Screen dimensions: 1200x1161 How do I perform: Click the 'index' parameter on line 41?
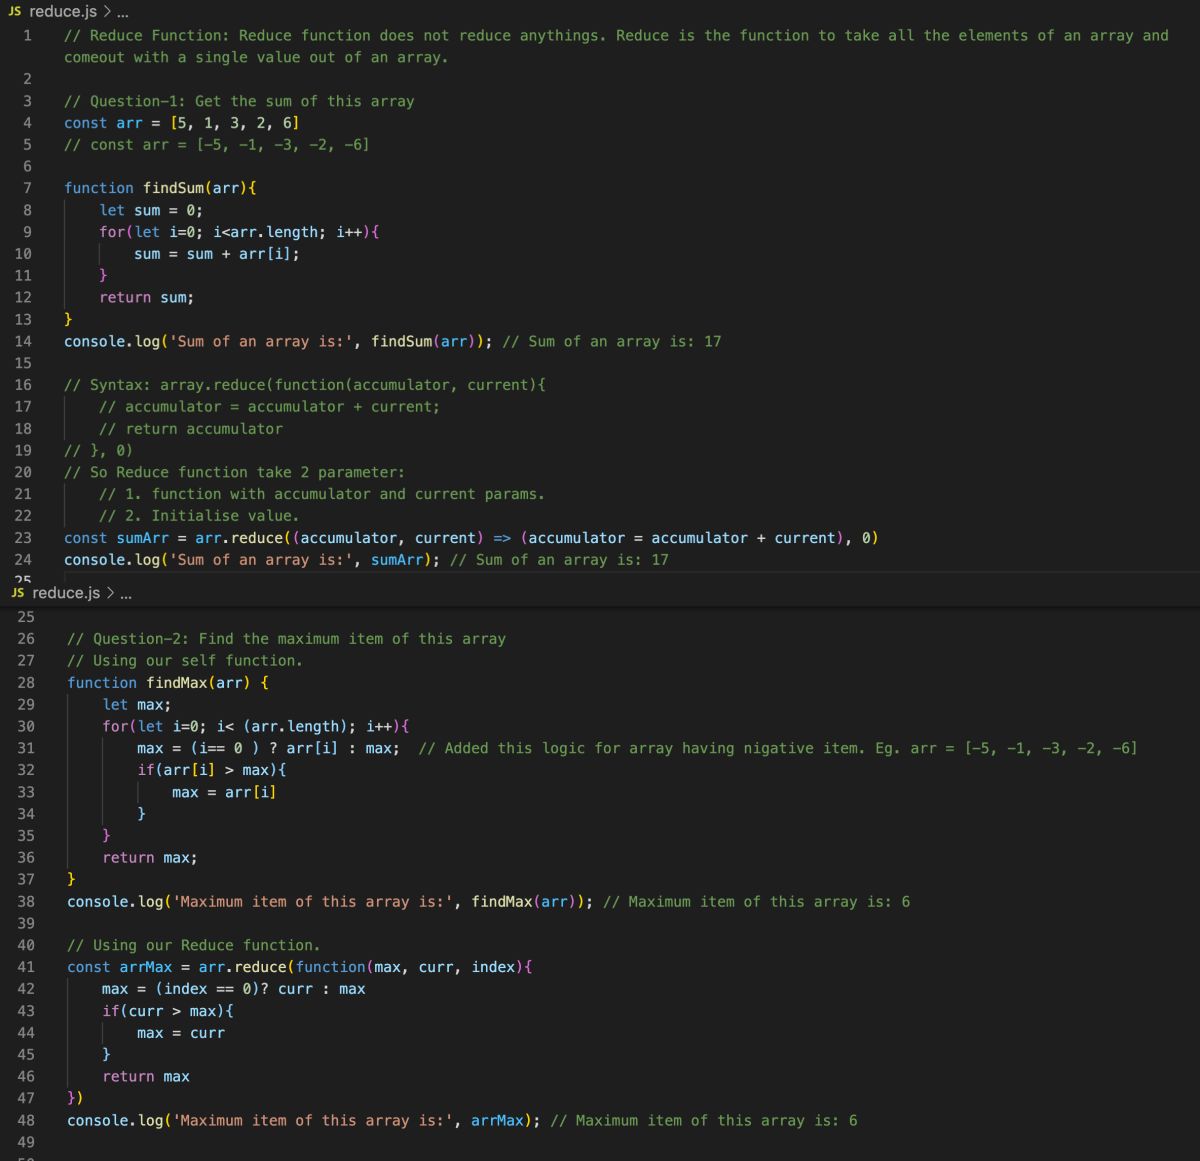pyautogui.click(x=493, y=967)
